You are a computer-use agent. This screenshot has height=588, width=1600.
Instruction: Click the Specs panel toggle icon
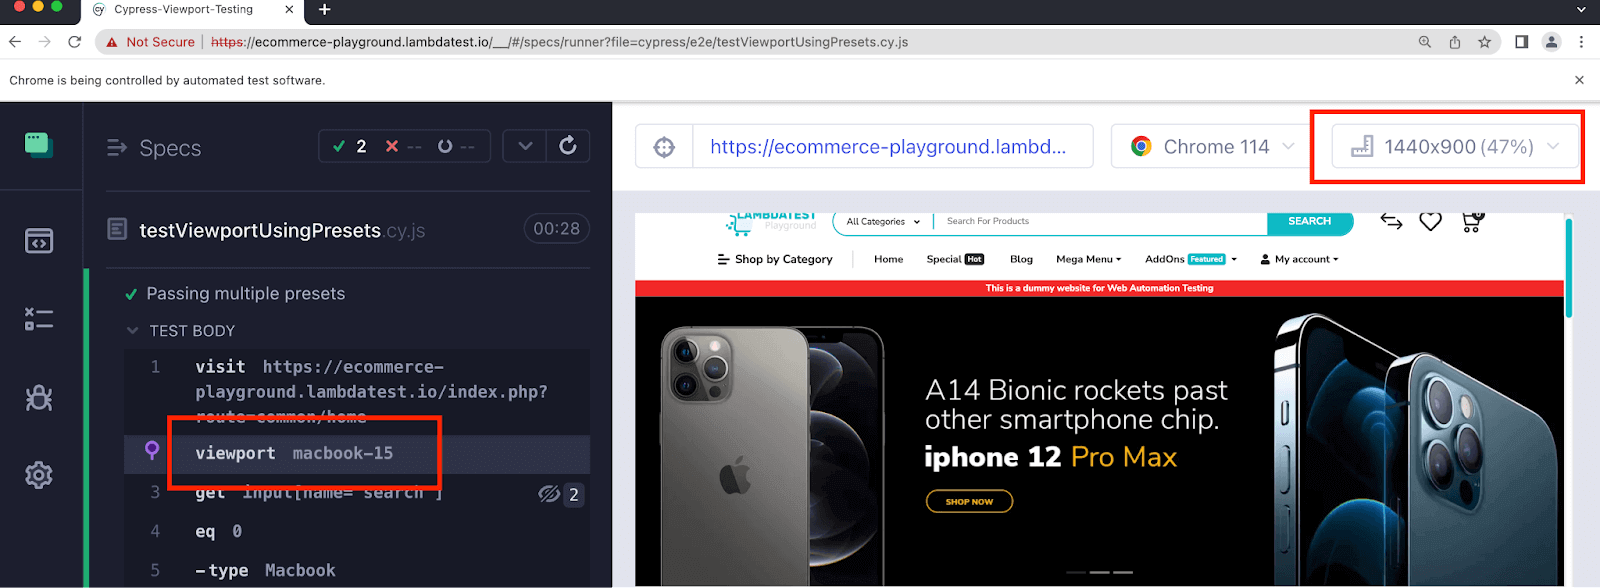pyautogui.click(x=117, y=148)
